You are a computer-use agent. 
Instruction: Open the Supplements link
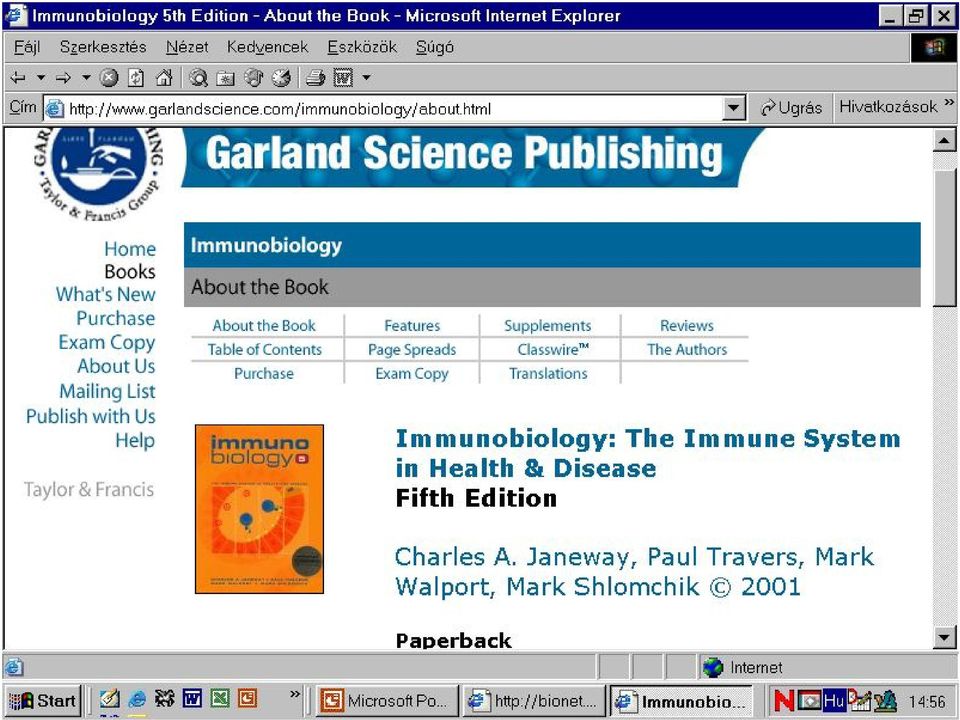(x=548, y=326)
